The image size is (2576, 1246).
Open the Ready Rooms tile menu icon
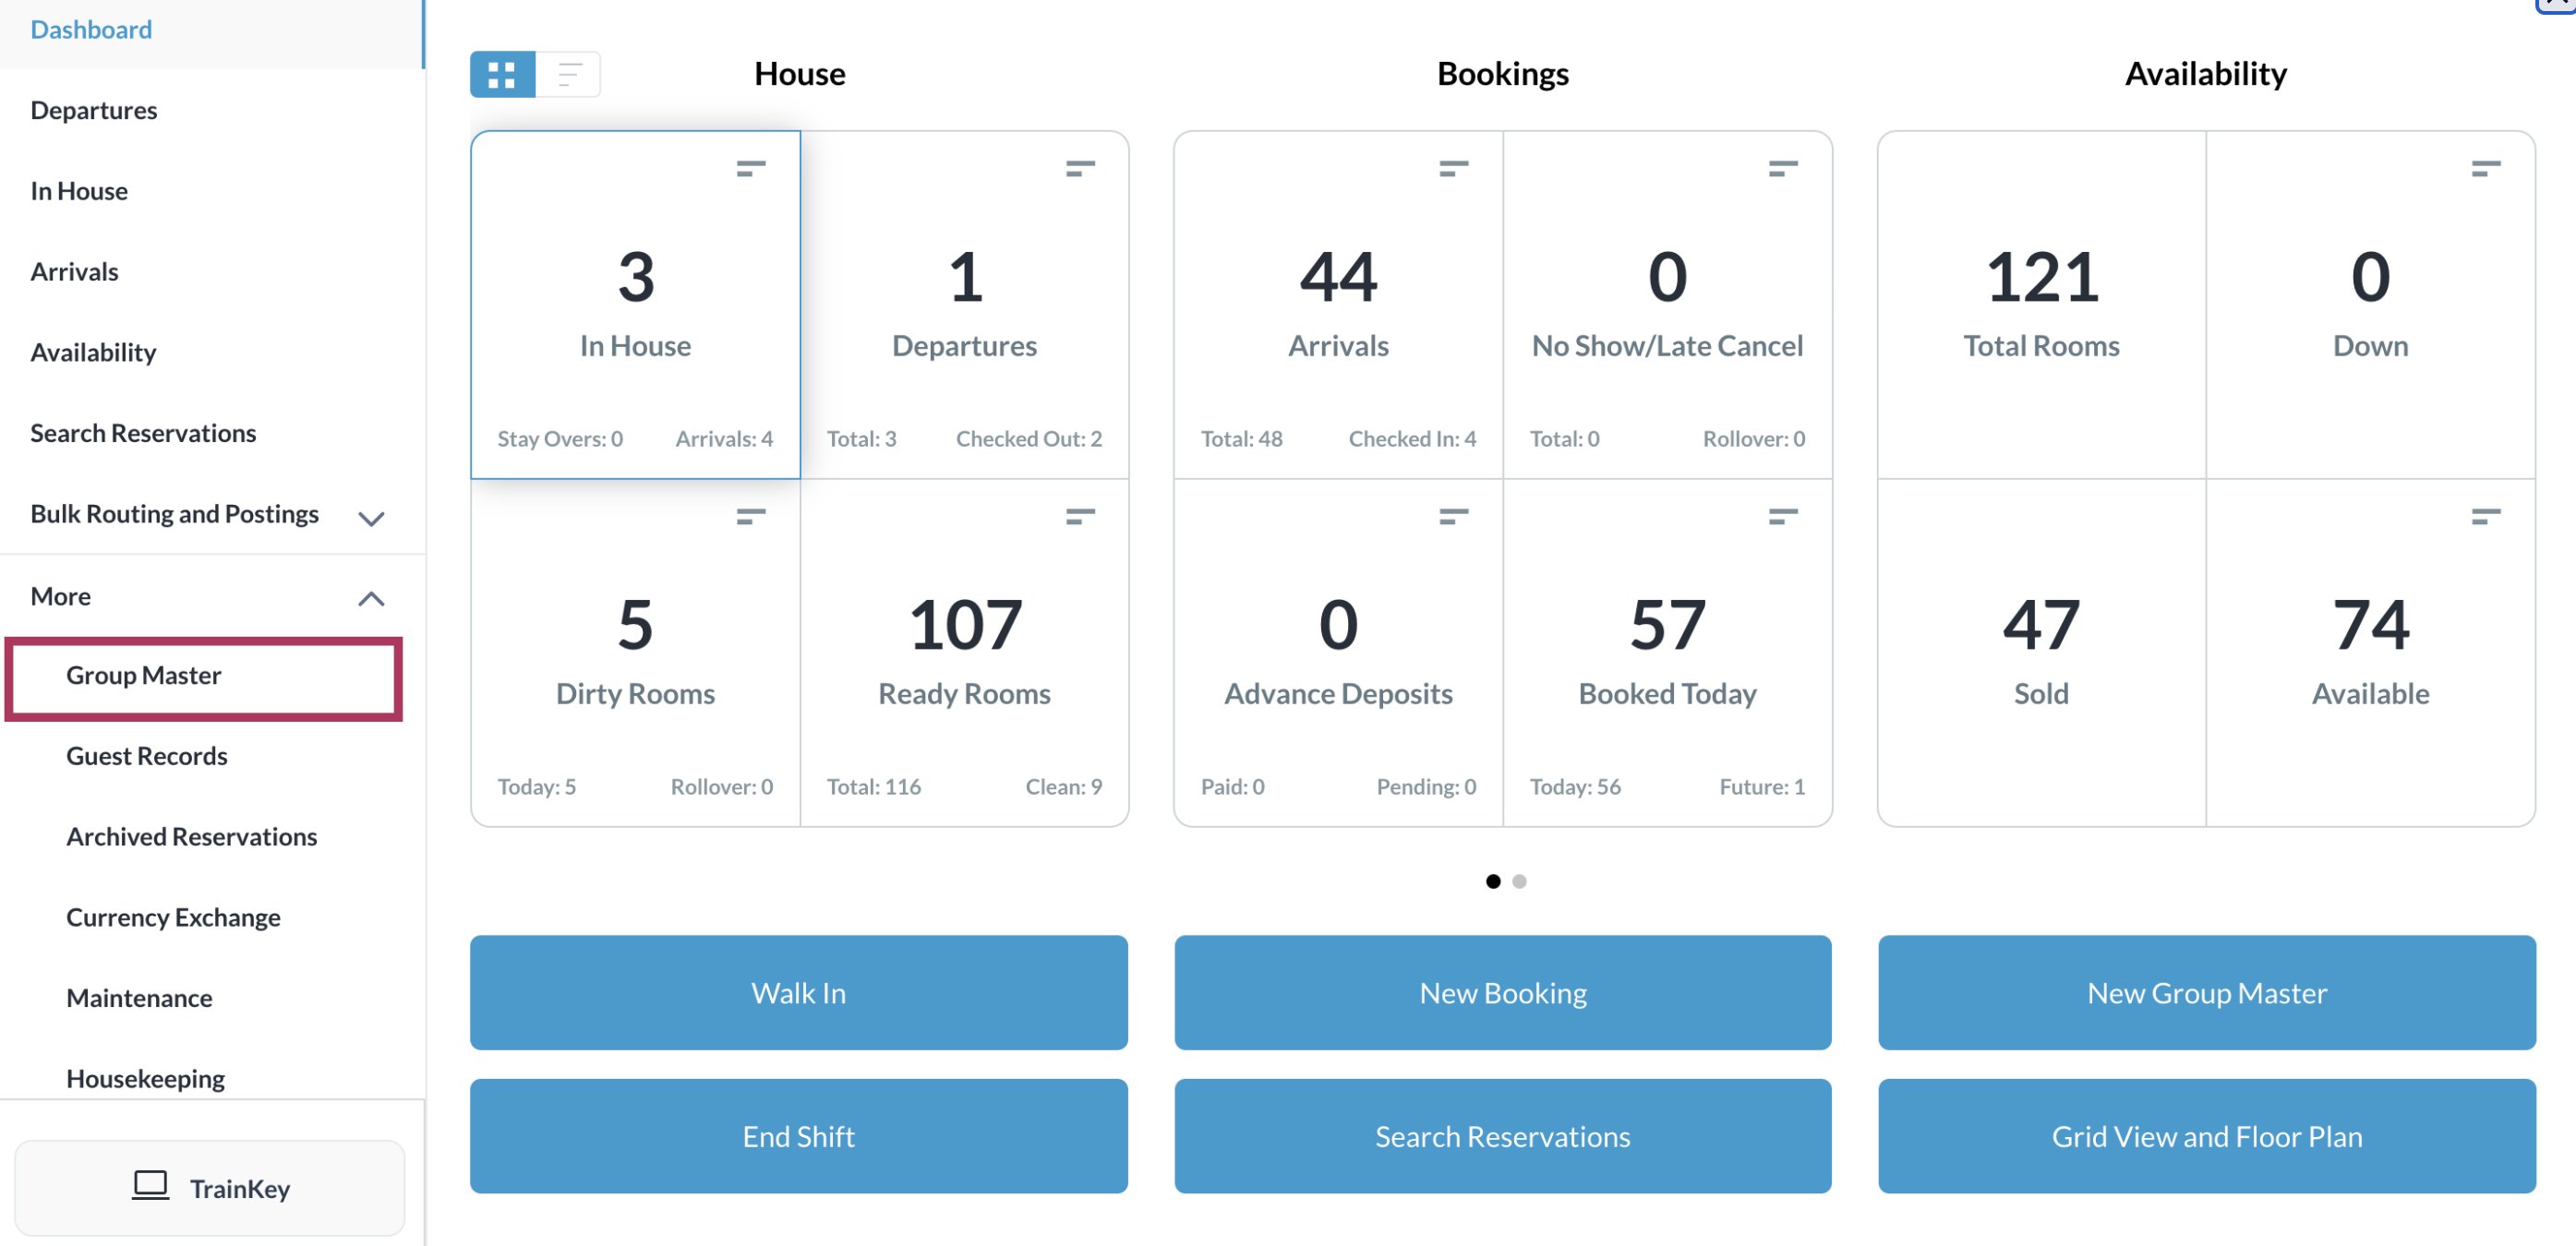tap(1079, 516)
